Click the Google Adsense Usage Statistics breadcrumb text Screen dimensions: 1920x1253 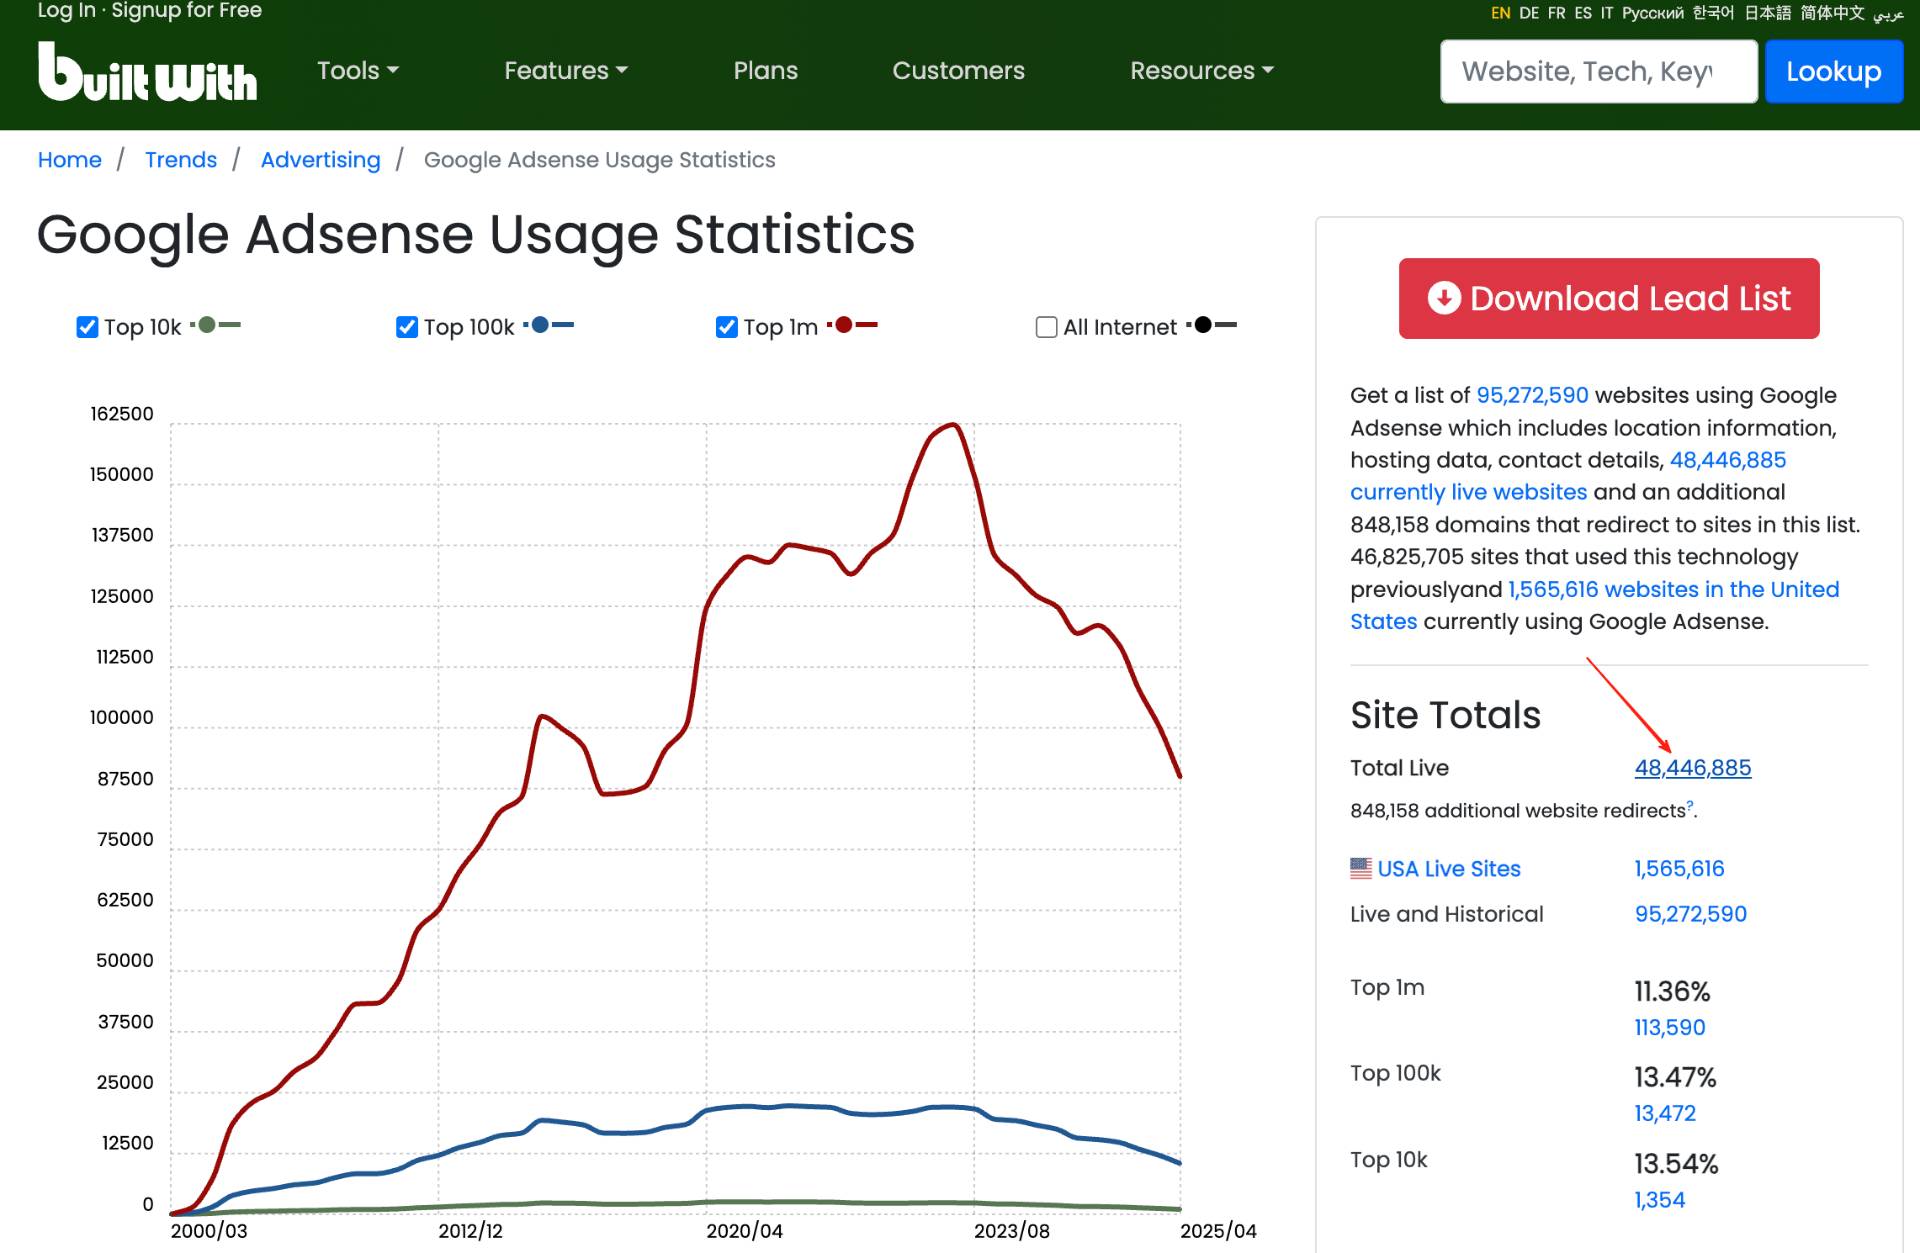pyautogui.click(x=600, y=160)
